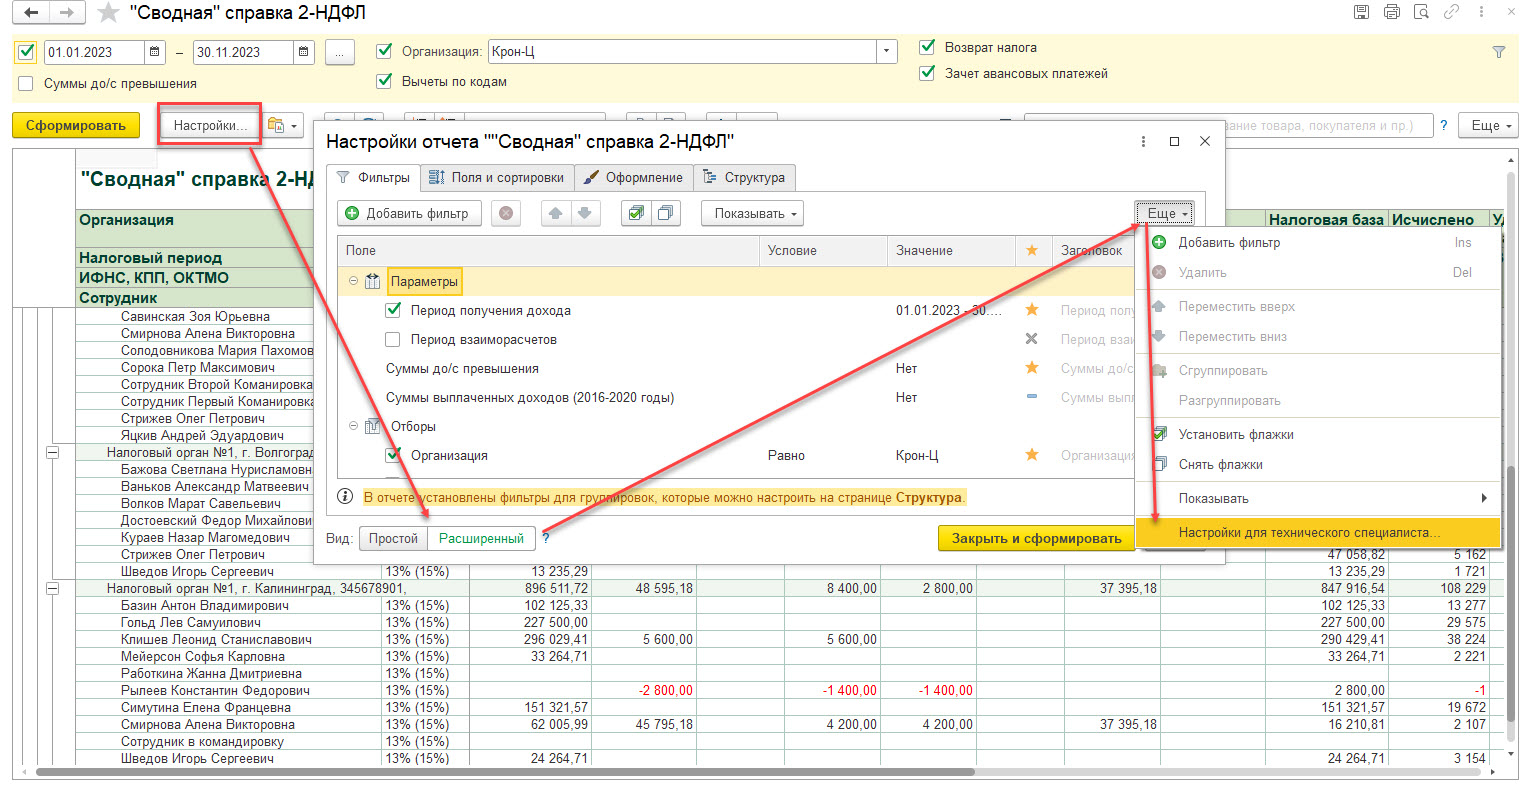This screenshot has width=1526, height=792.
Task: Click the printer icon in title bar
Action: click(x=1391, y=12)
